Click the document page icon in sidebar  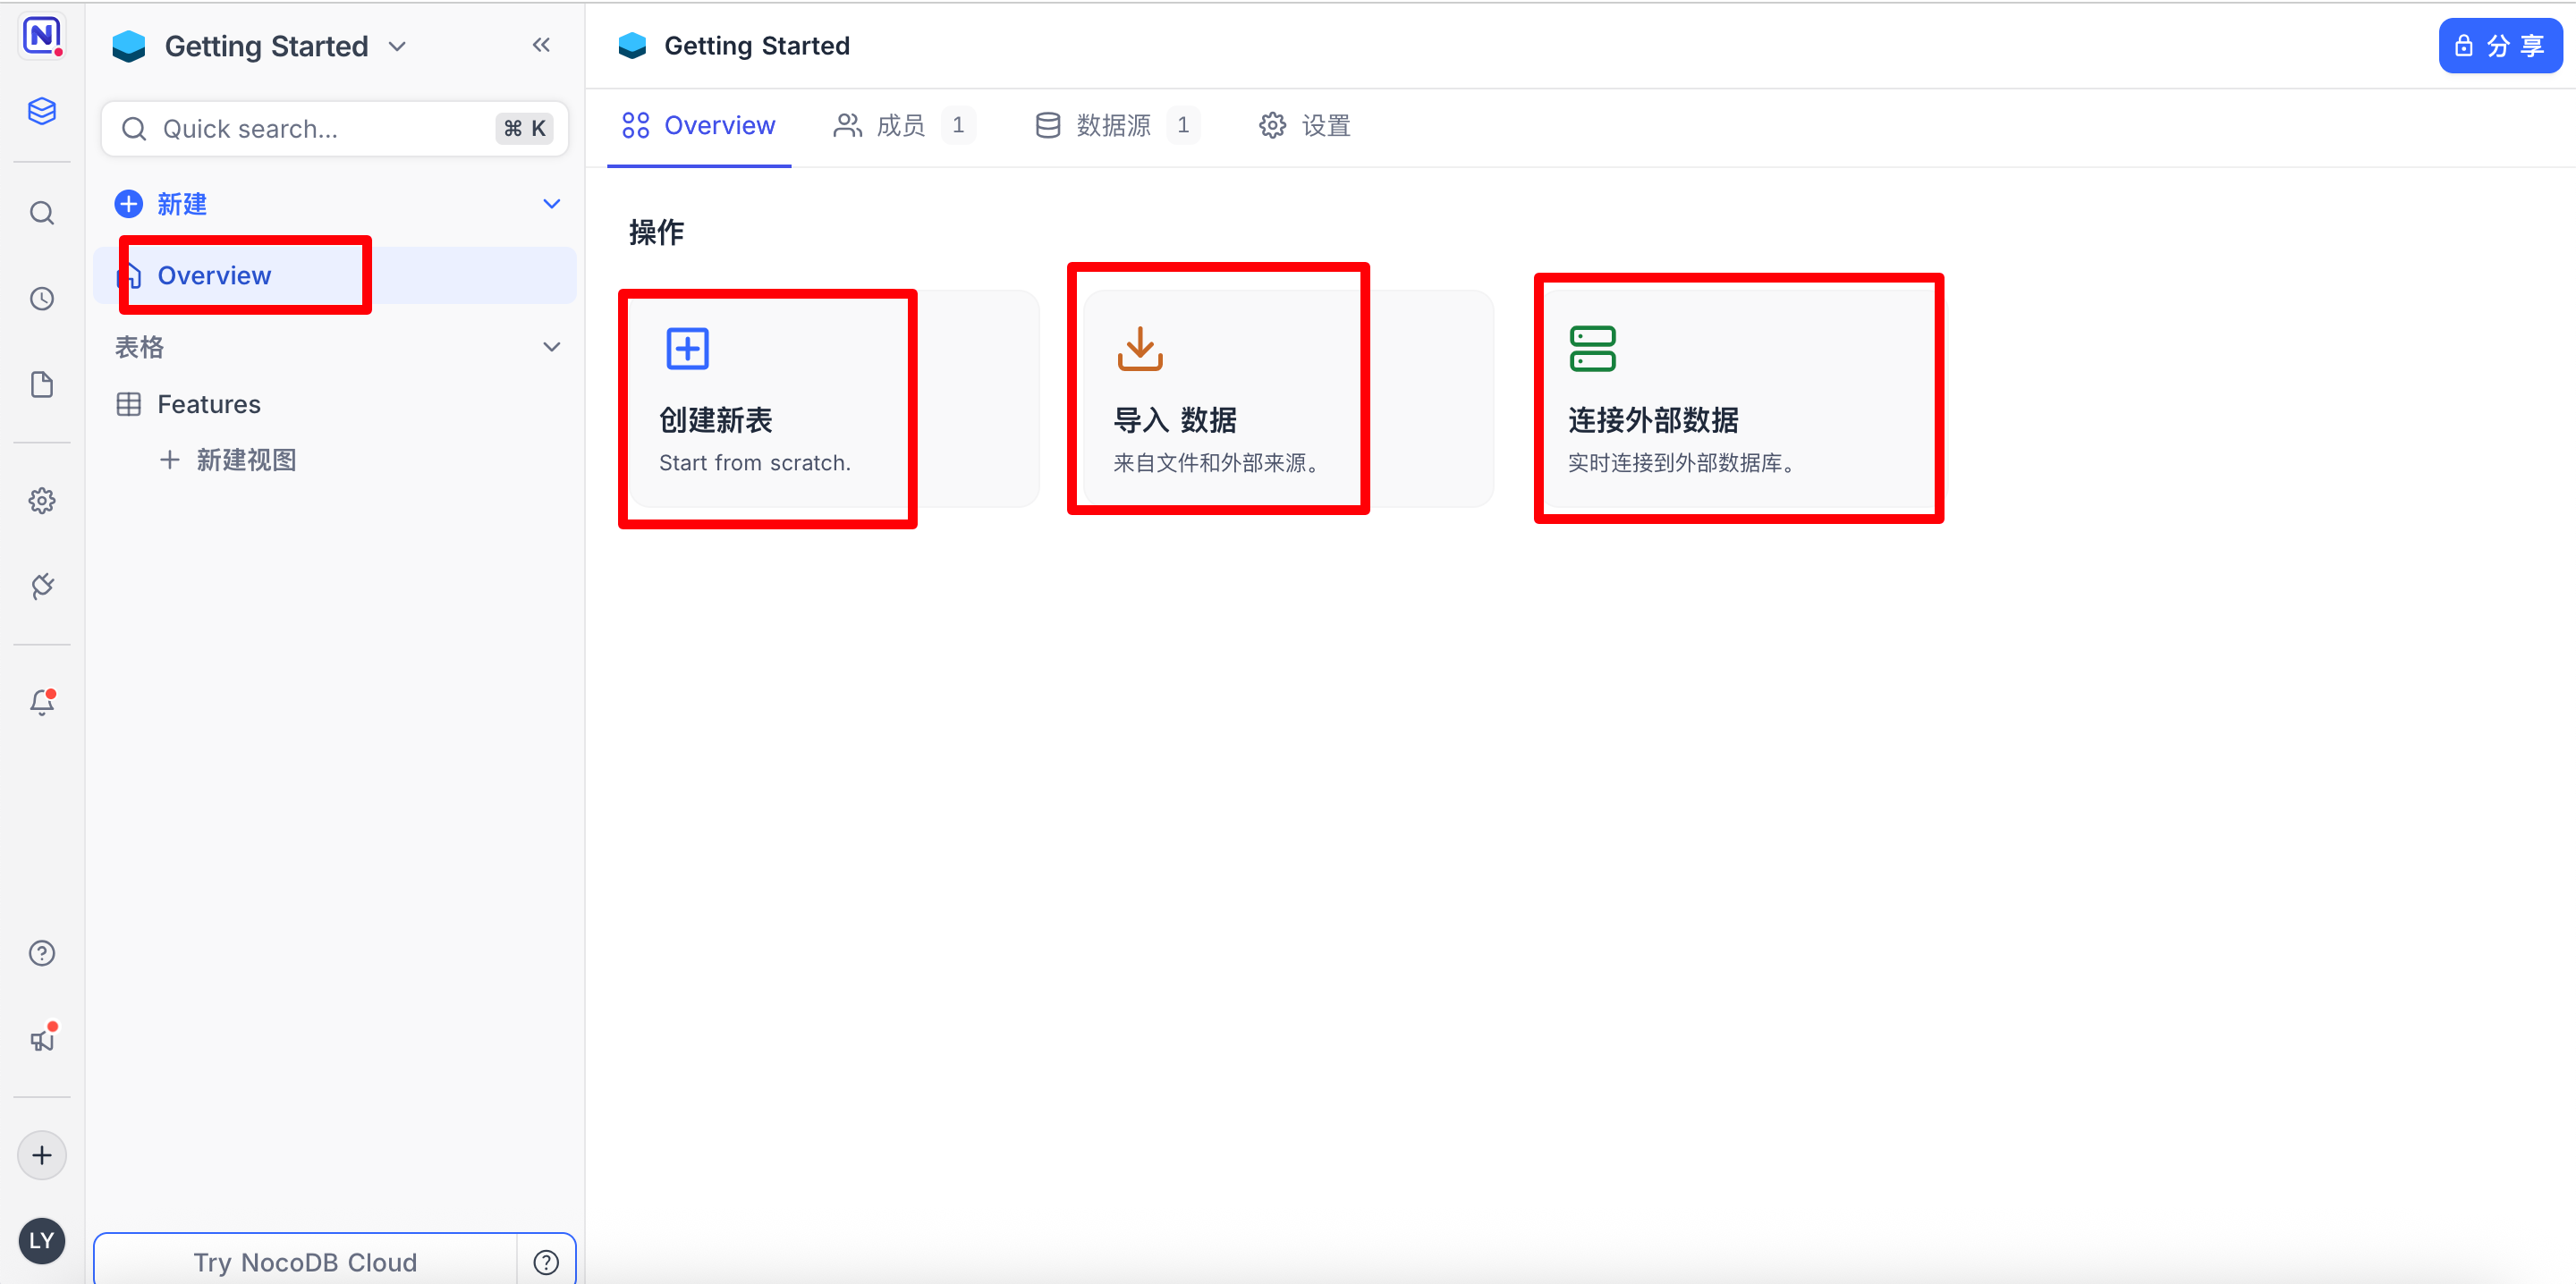[42, 385]
